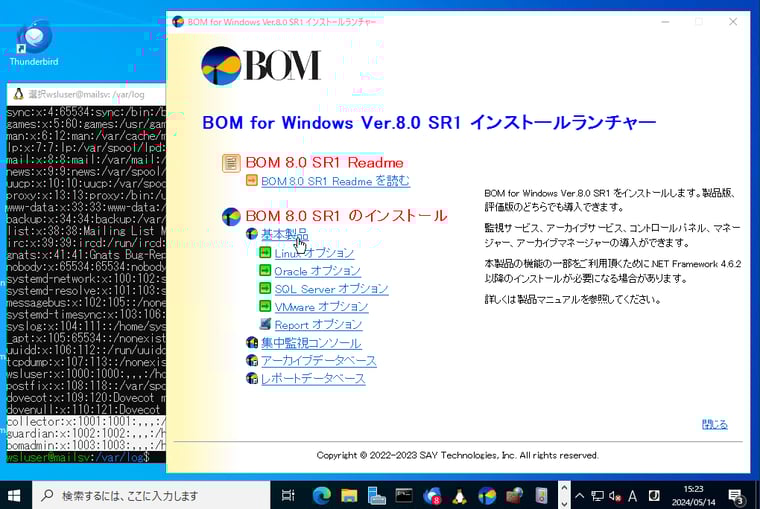This screenshot has width=760, height=509.
Task: Switch to the Linux penguin WSL taskbar icon
Action: [x=459, y=495]
